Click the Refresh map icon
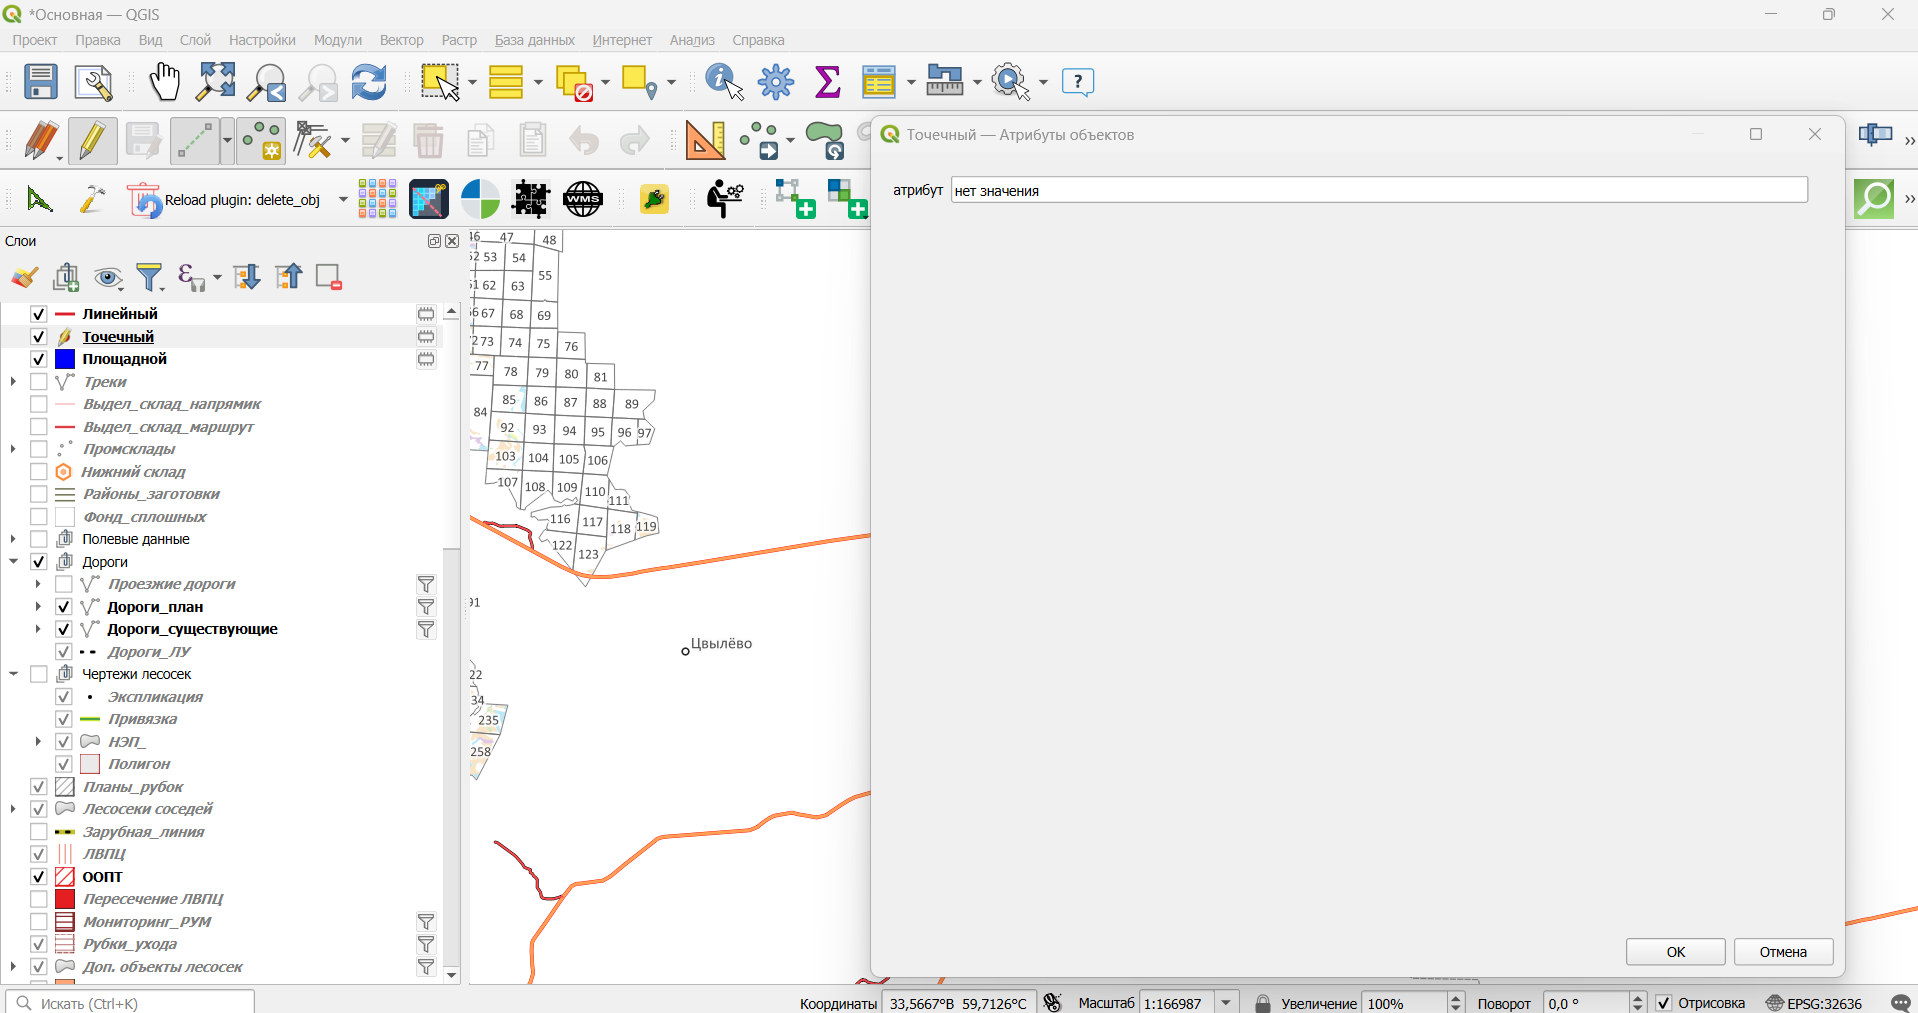The height and width of the screenshot is (1013, 1918). tap(369, 82)
